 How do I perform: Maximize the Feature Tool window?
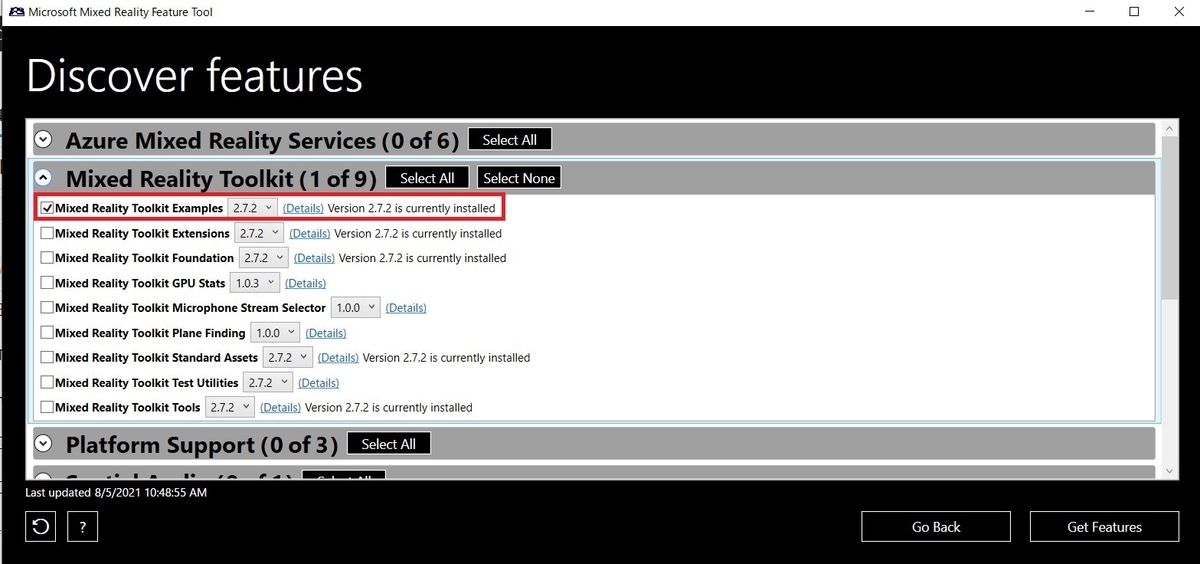pos(1134,12)
